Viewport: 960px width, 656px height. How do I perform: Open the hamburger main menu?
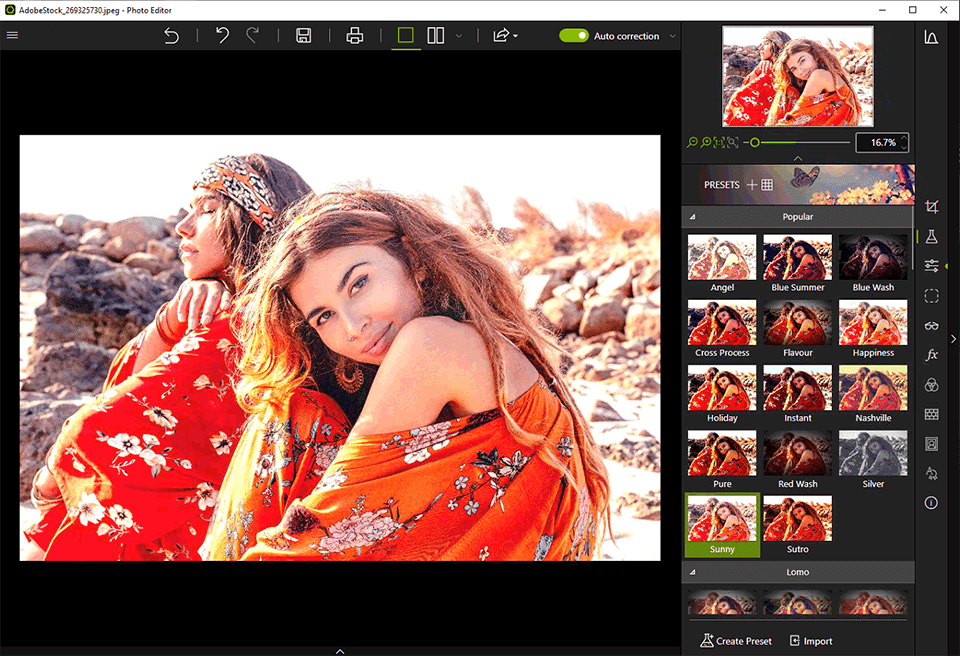click(x=13, y=35)
